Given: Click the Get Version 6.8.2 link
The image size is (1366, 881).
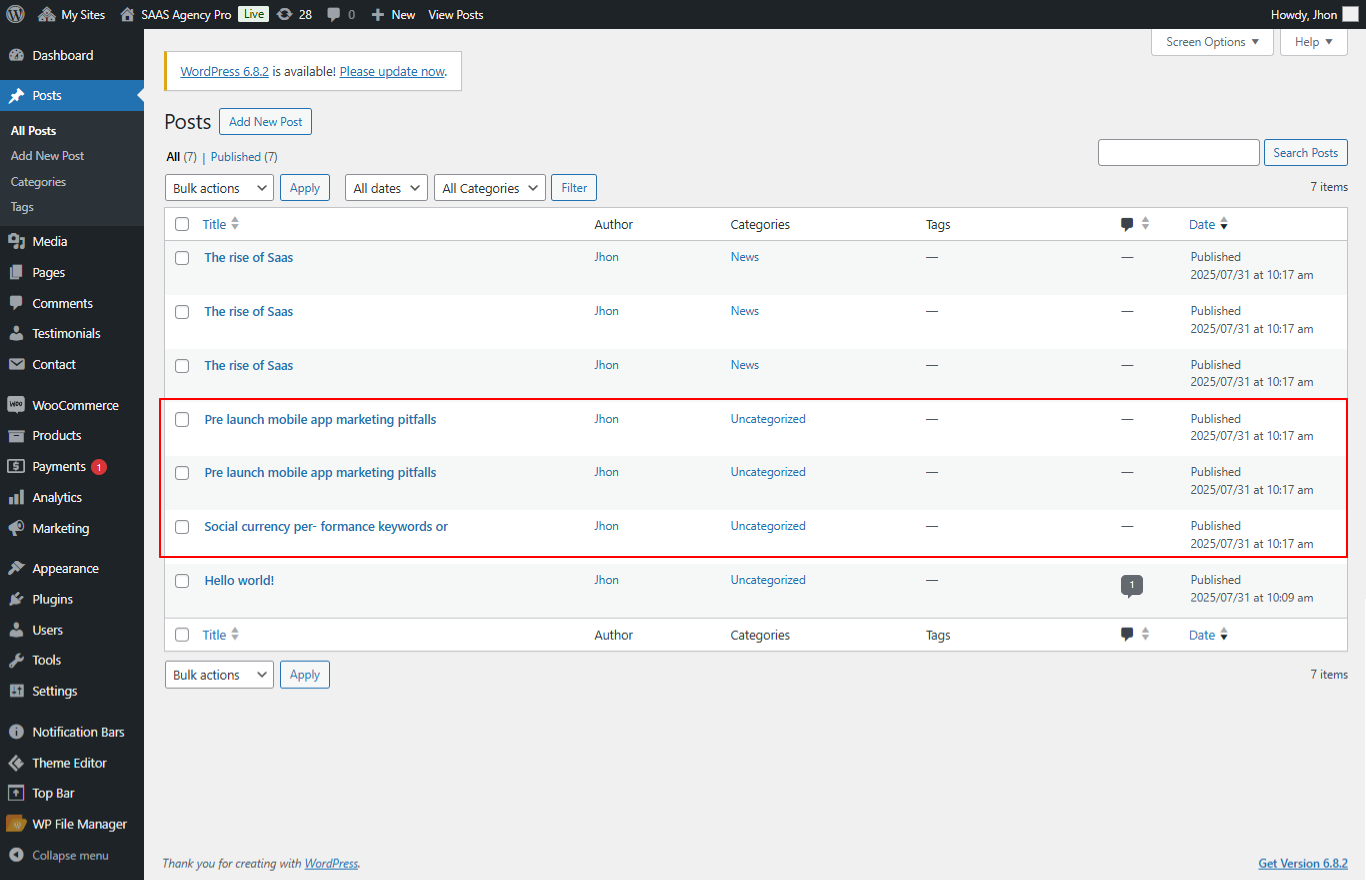Looking at the screenshot, I should (1303, 863).
